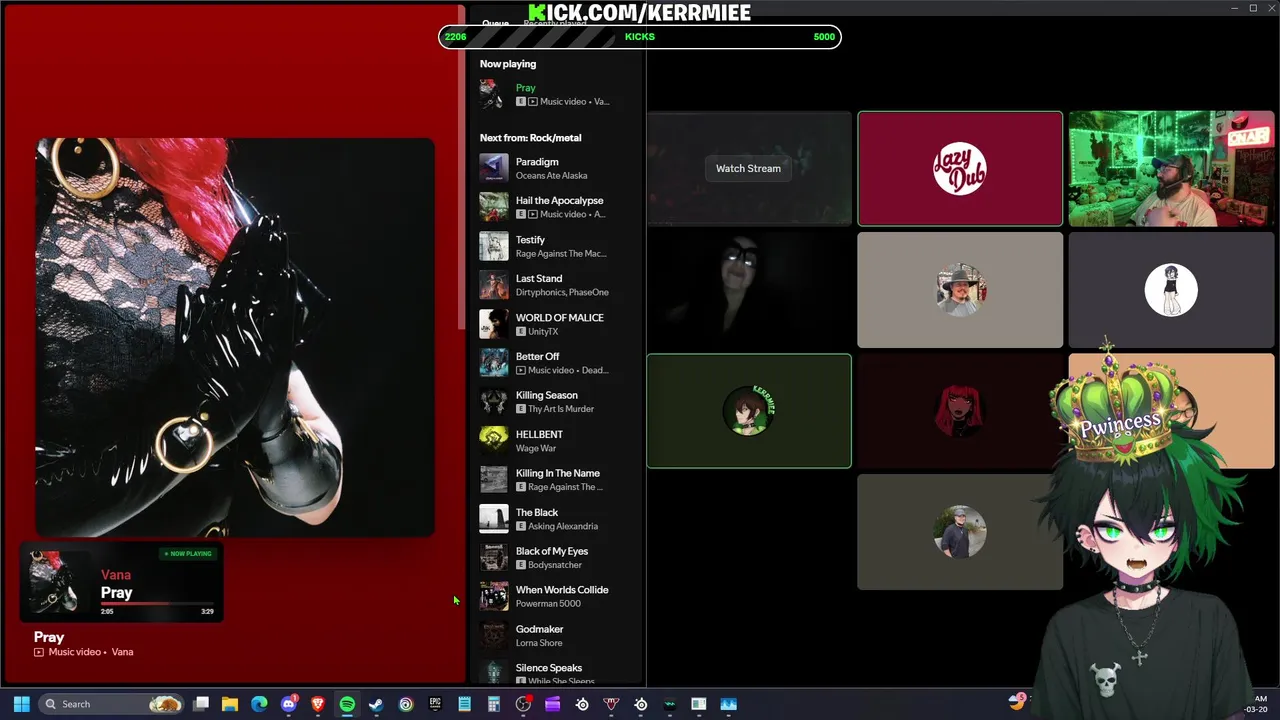Click the large Pray music video artwork
The image size is (1280, 720).
[235, 337]
